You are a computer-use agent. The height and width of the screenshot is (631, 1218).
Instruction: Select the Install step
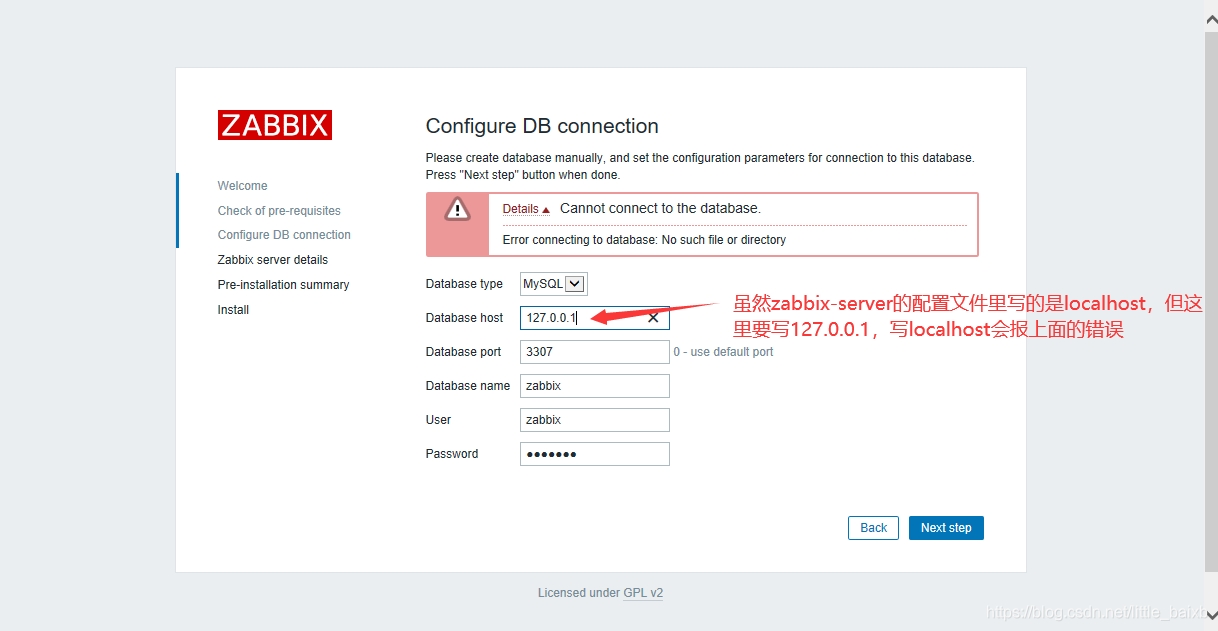[x=233, y=310]
